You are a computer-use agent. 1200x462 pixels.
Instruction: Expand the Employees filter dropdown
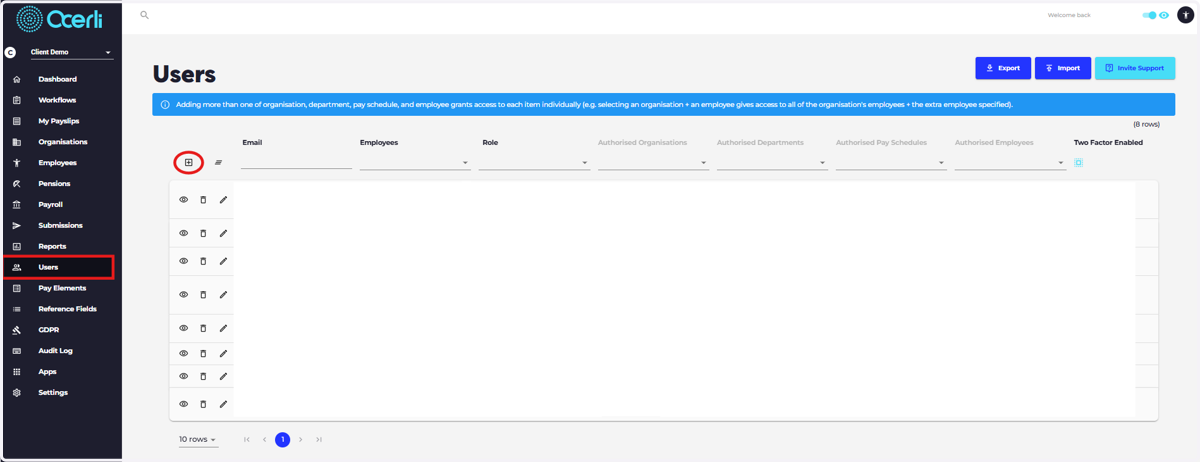pos(415,162)
